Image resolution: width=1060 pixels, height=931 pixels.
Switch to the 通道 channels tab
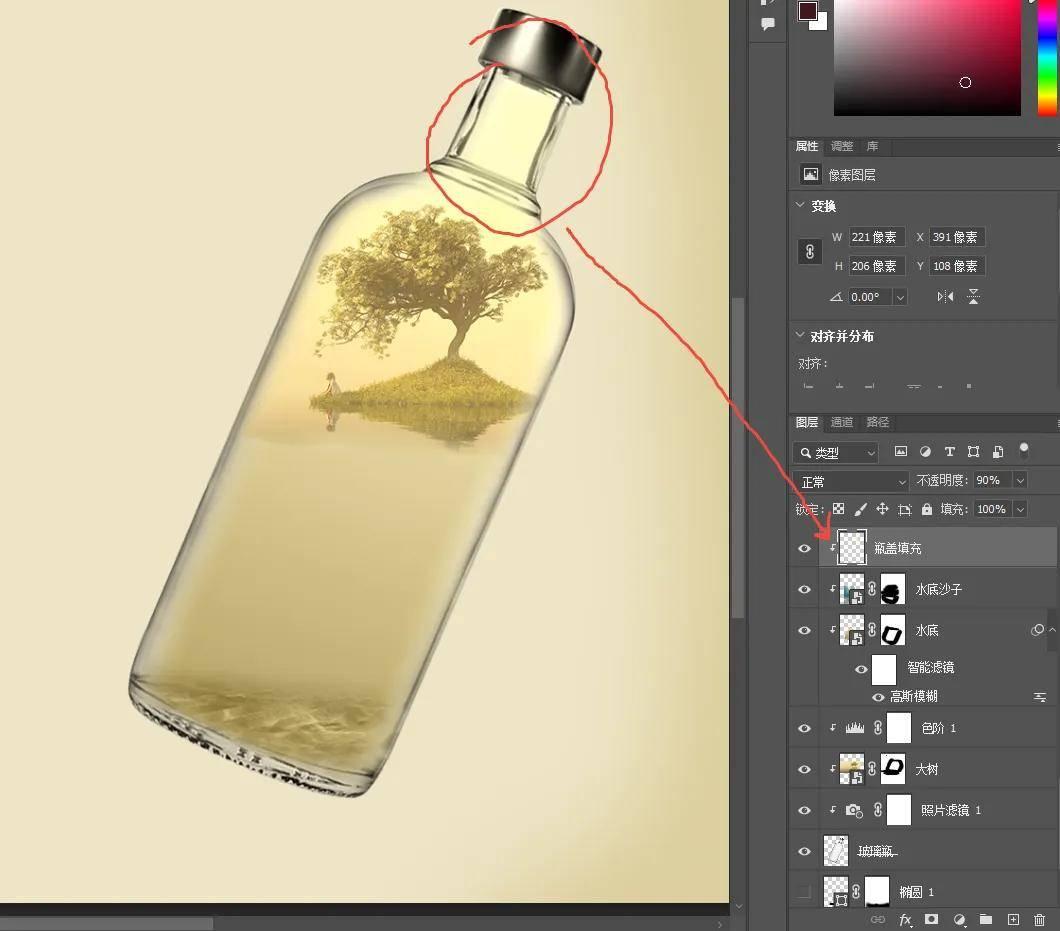[x=842, y=422]
